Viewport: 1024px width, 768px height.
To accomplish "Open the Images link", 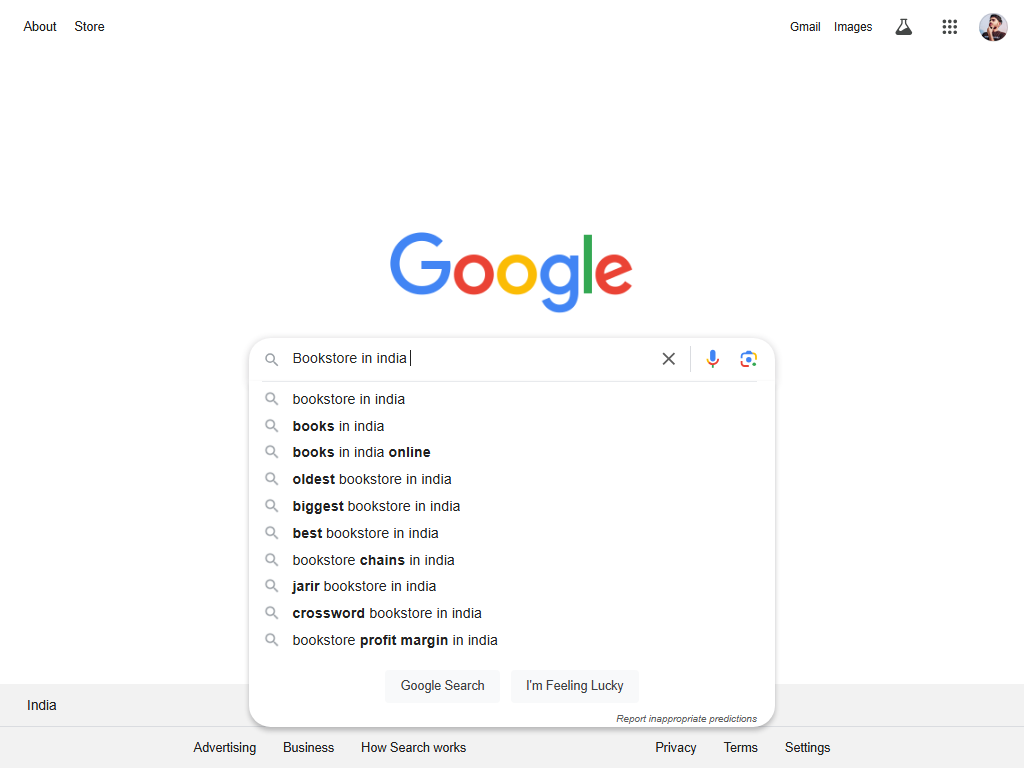I will pyautogui.click(x=853, y=27).
